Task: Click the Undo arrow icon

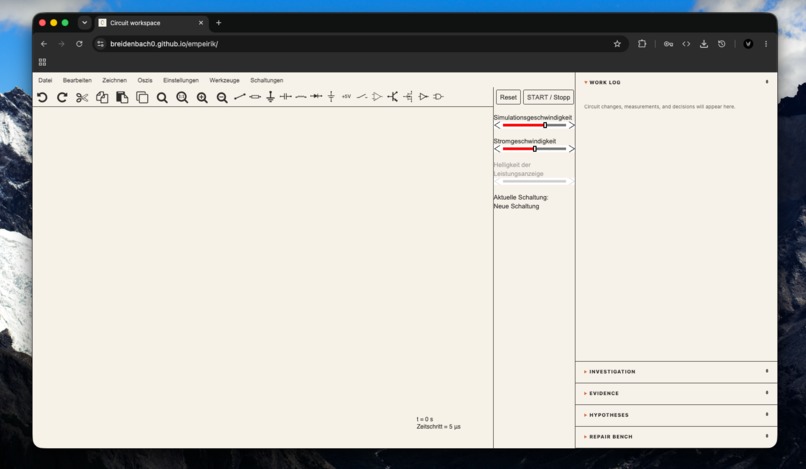Action: [x=43, y=97]
